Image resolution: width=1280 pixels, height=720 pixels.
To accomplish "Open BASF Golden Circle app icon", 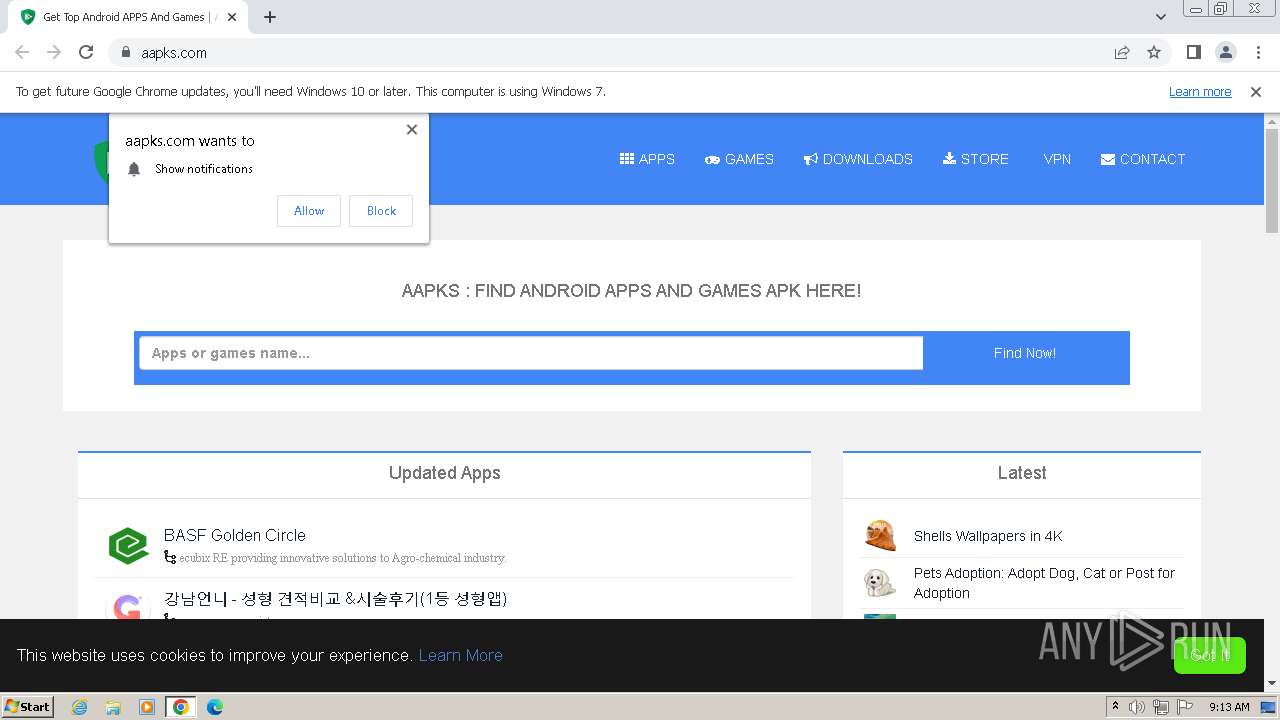I will click(128, 546).
